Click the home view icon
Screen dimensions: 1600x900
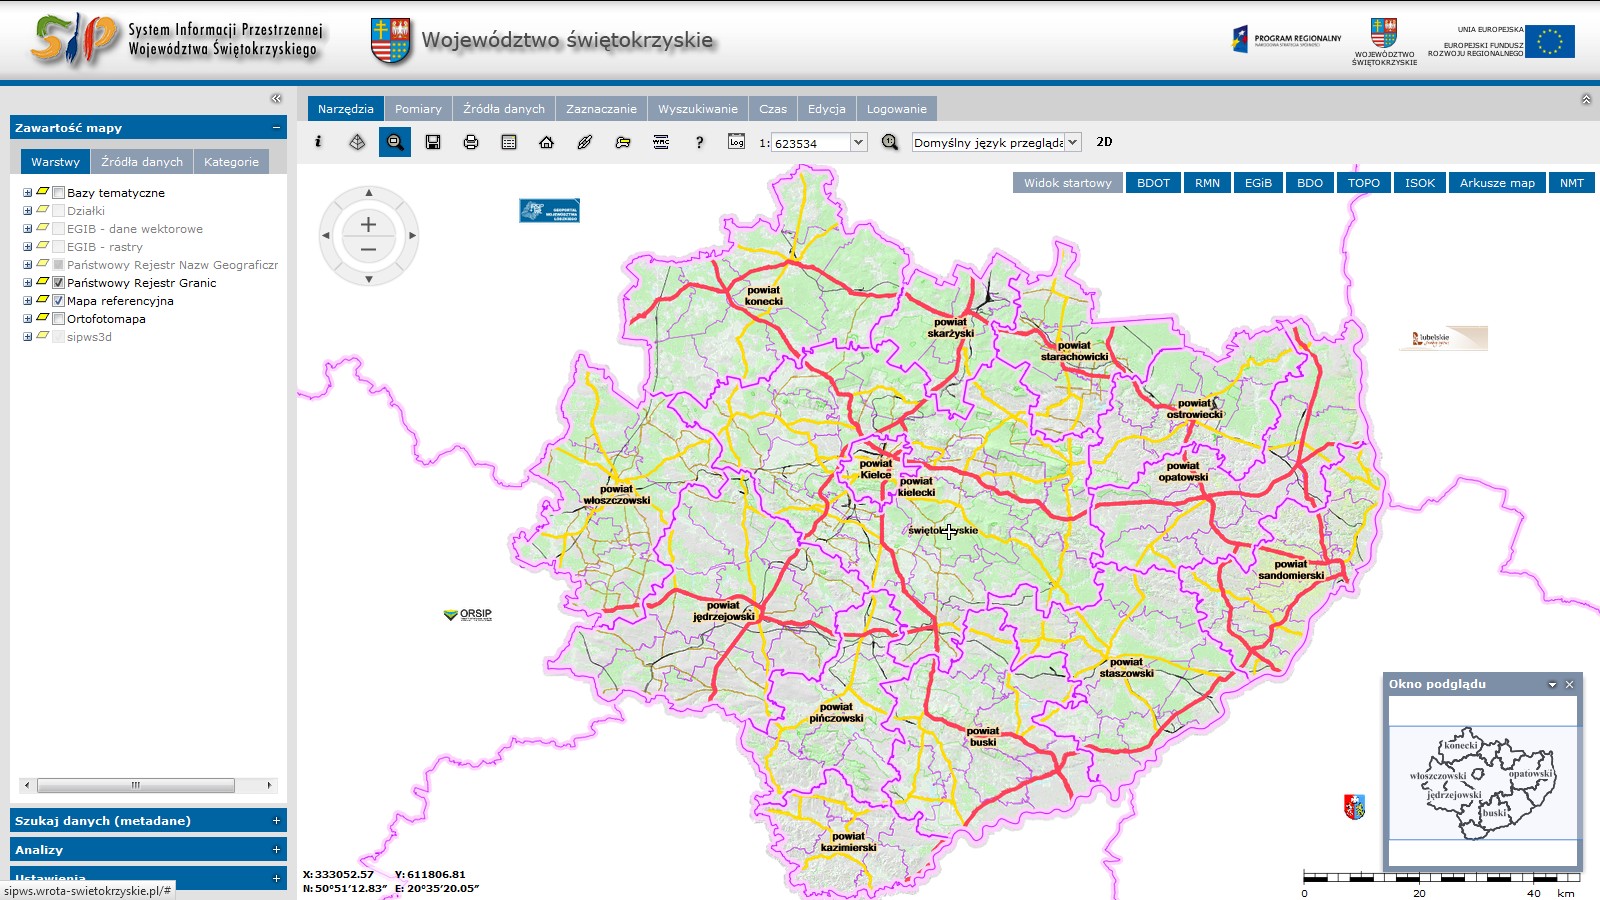[547, 142]
